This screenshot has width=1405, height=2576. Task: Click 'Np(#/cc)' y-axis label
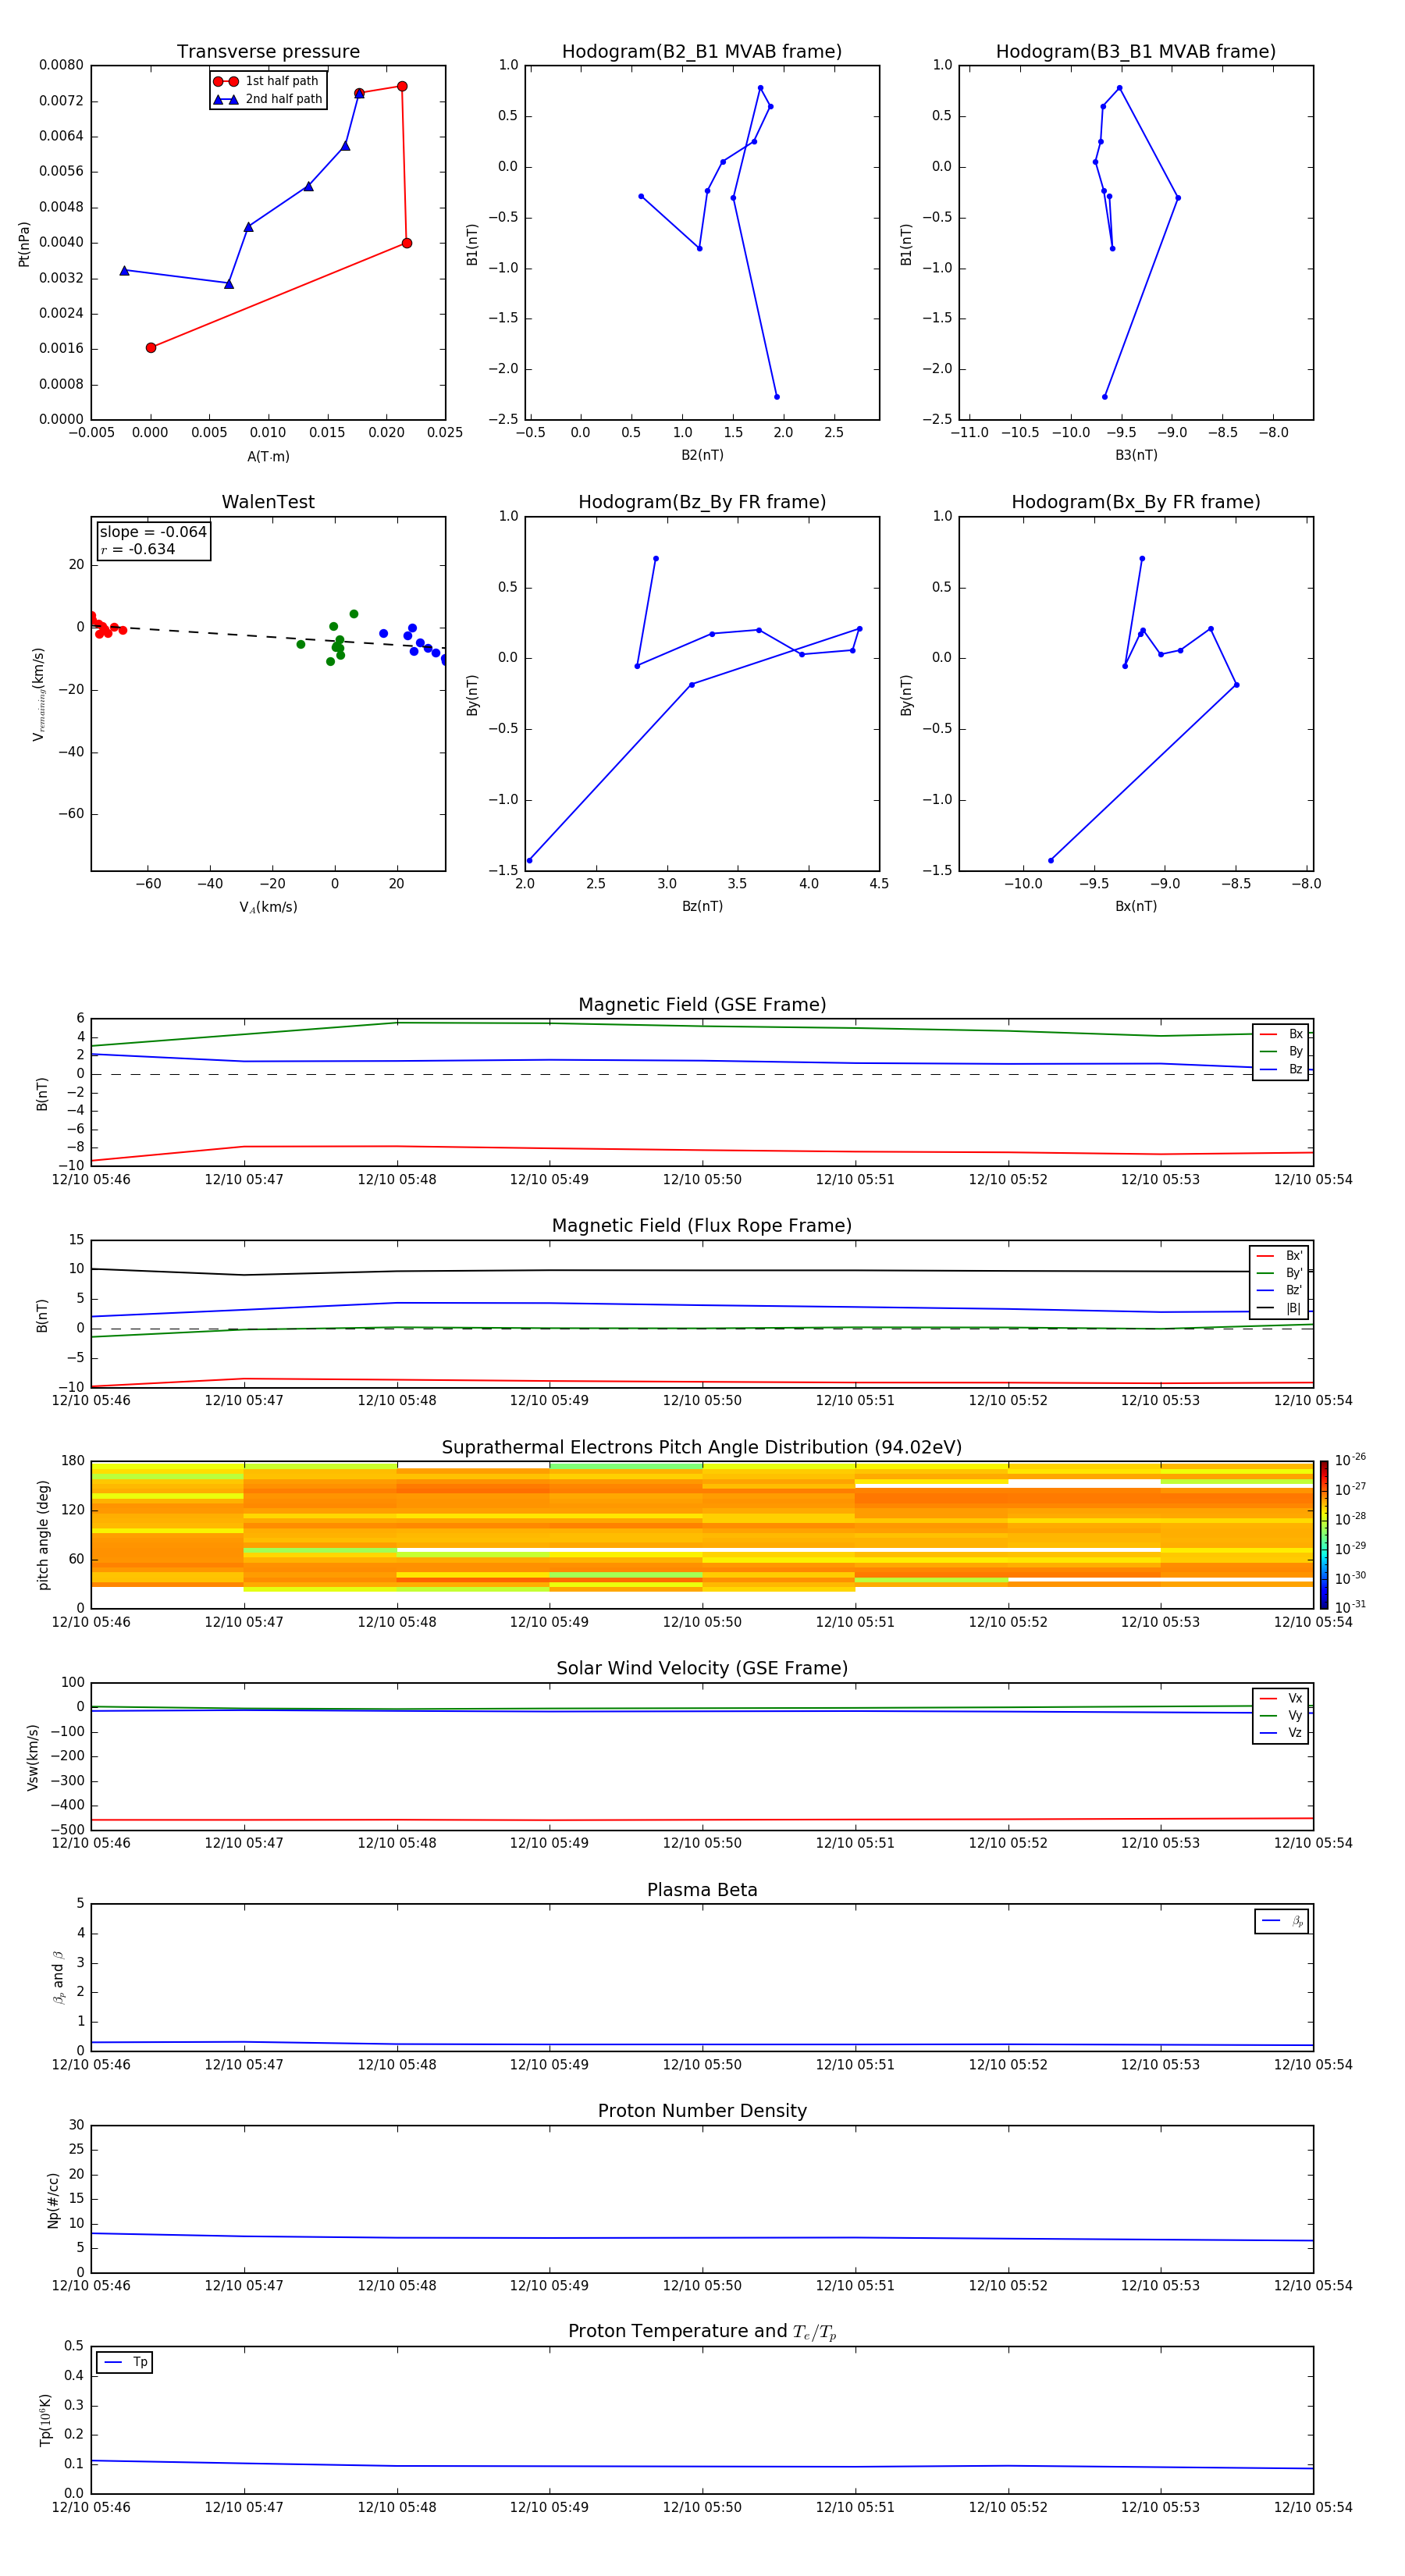tap(53, 2200)
